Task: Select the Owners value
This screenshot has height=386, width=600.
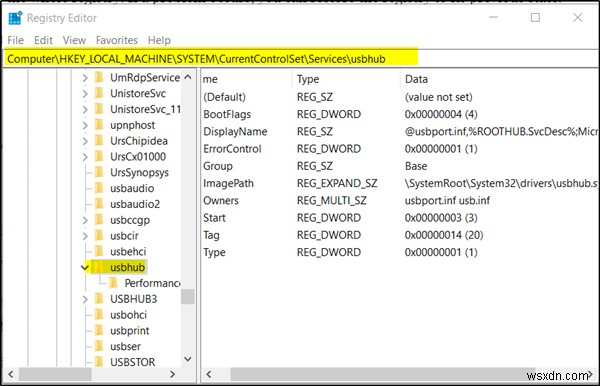Action: point(221,200)
